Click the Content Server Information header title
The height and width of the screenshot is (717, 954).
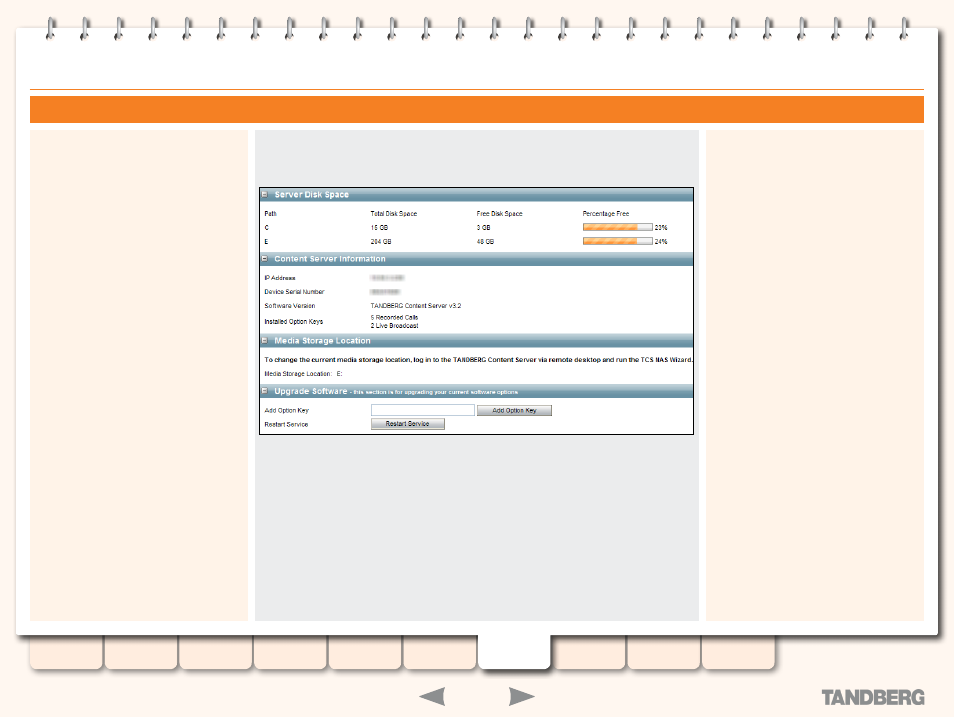[330, 259]
